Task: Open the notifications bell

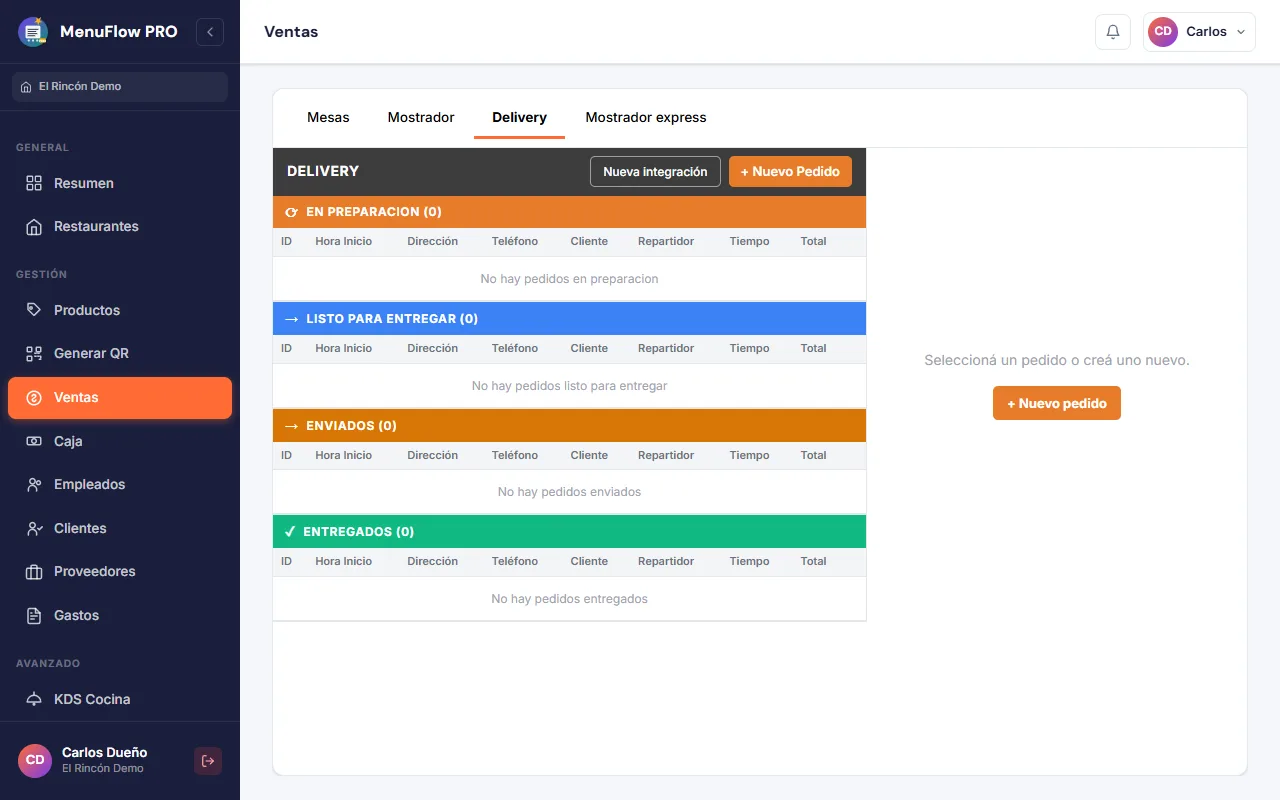Action: [1113, 32]
